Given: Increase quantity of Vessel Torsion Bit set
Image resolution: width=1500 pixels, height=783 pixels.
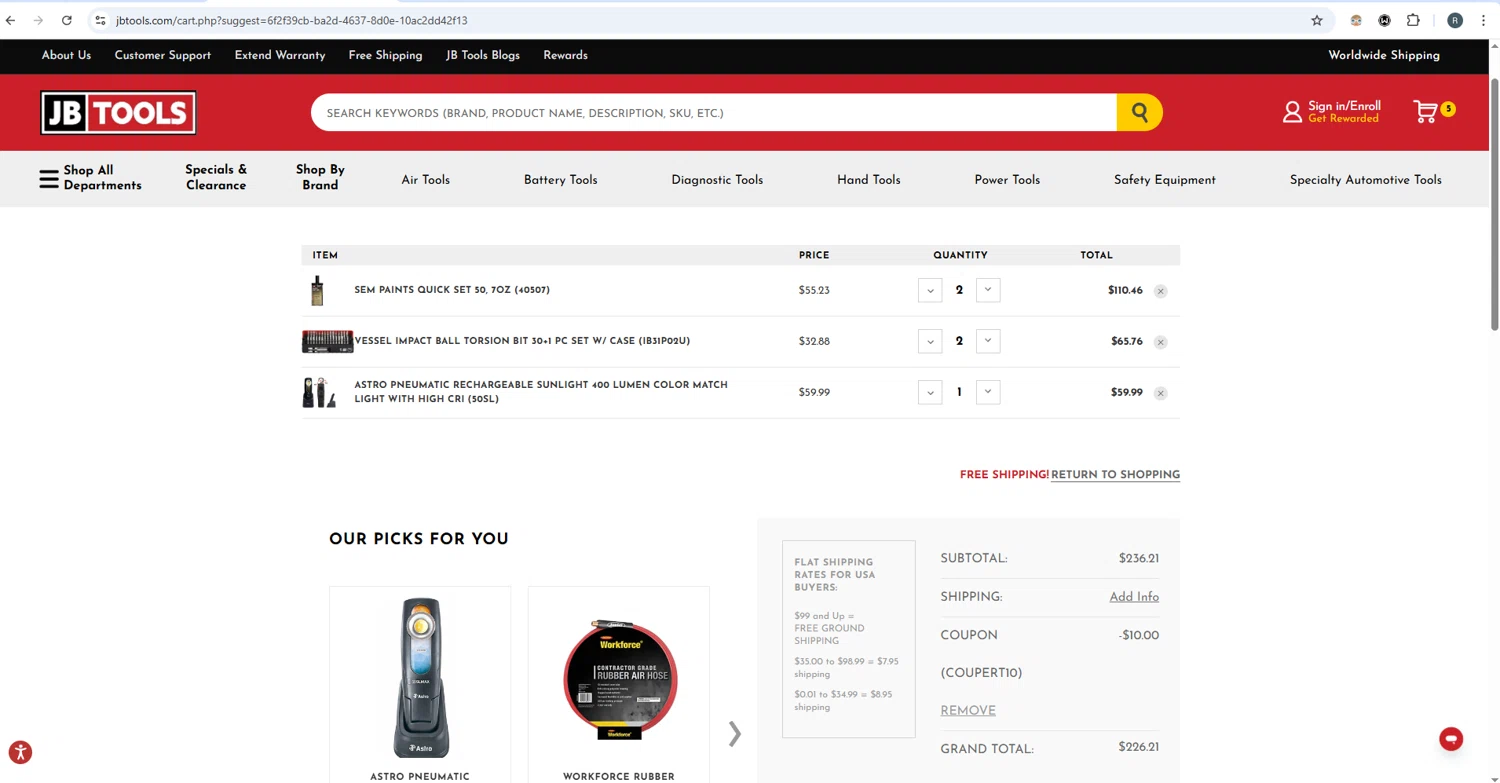Looking at the screenshot, I should 988,341.
